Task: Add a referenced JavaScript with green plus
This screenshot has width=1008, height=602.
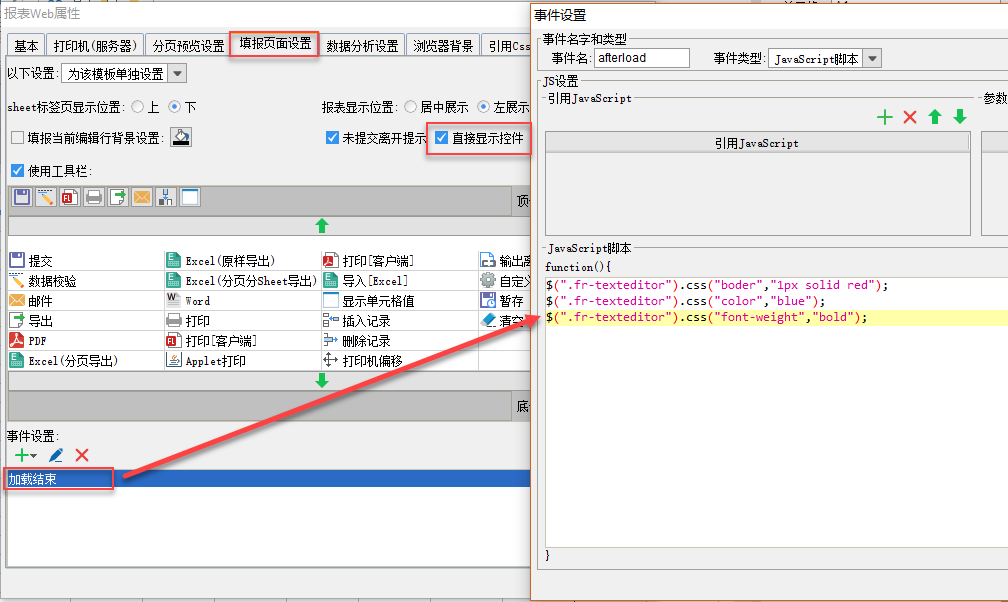Action: click(885, 117)
